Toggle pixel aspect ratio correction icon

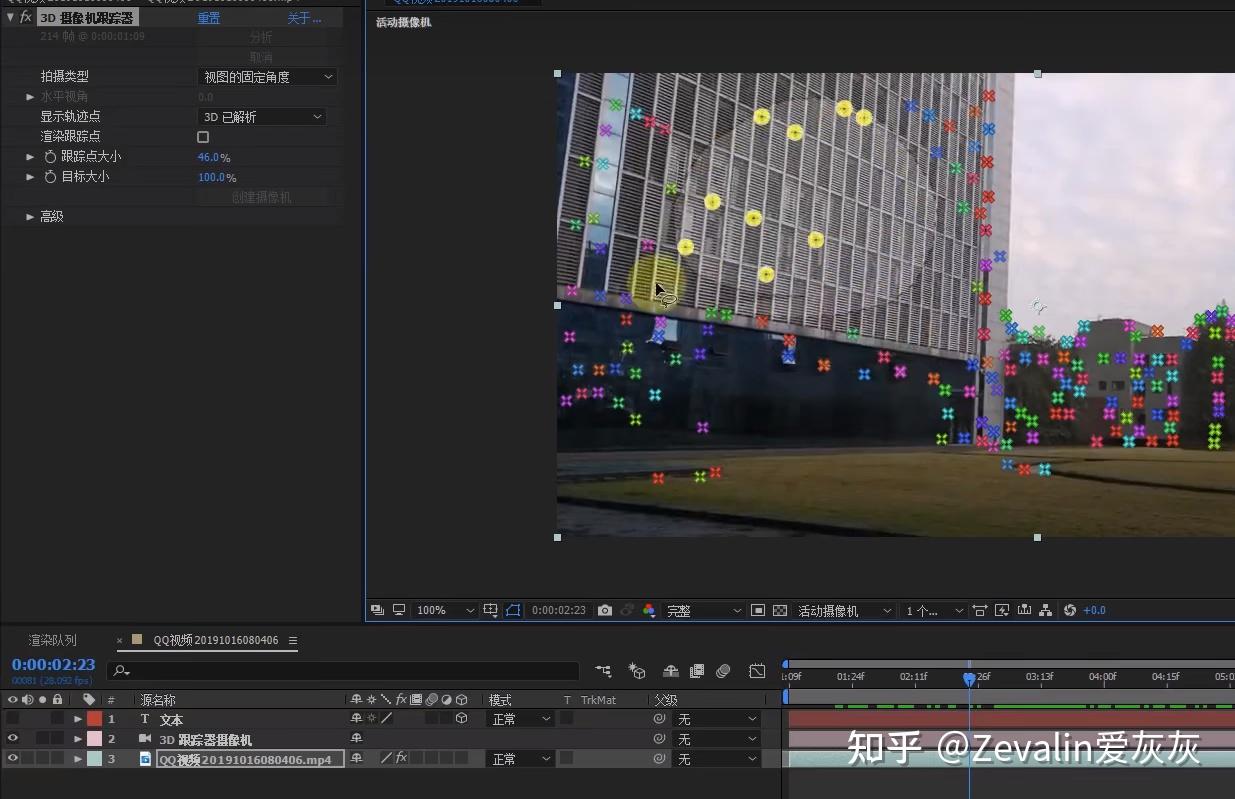tap(980, 610)
